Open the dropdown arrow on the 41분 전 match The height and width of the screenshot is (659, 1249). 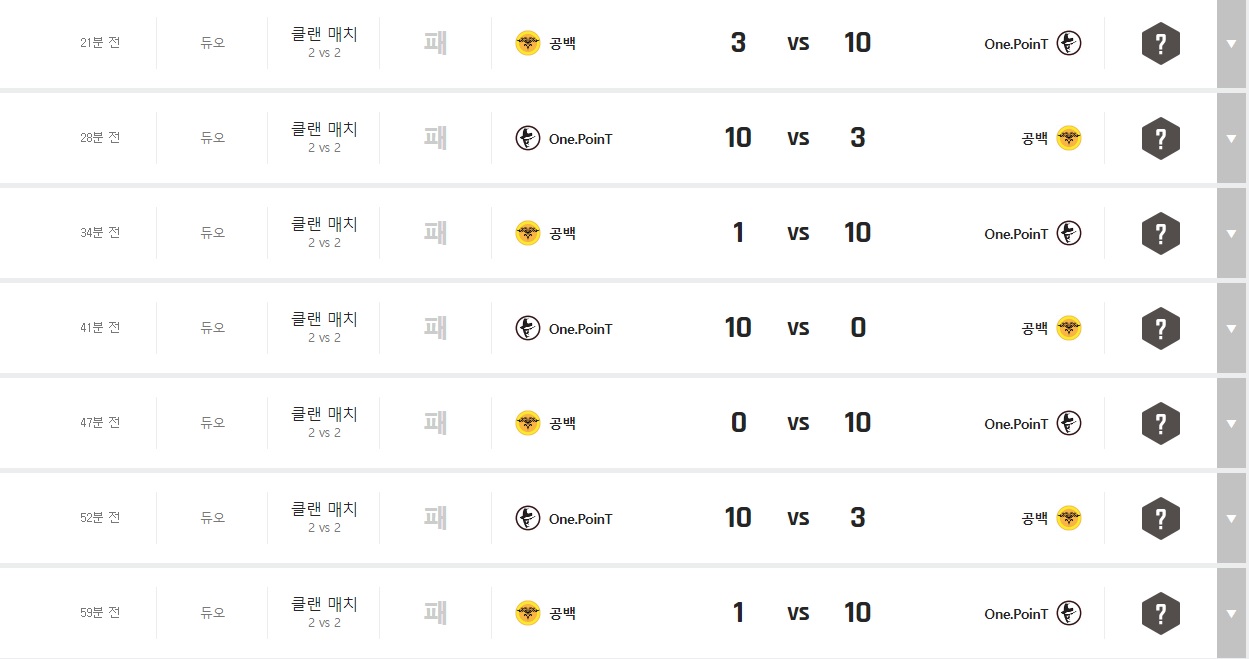coord(1231,328)
